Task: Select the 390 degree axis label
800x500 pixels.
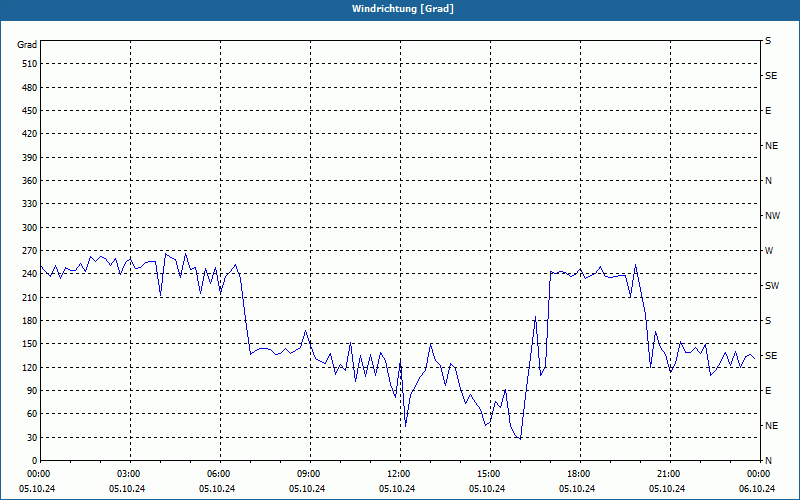Action: (30, 158)
